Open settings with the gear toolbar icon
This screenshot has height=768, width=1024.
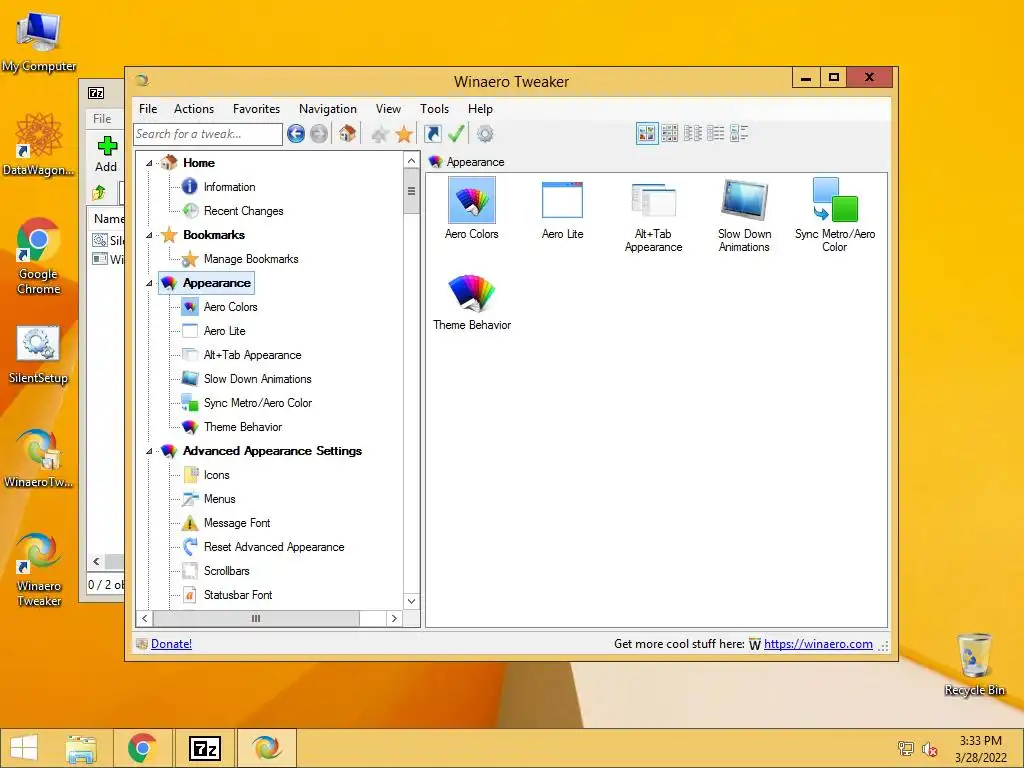pos(485,134)
